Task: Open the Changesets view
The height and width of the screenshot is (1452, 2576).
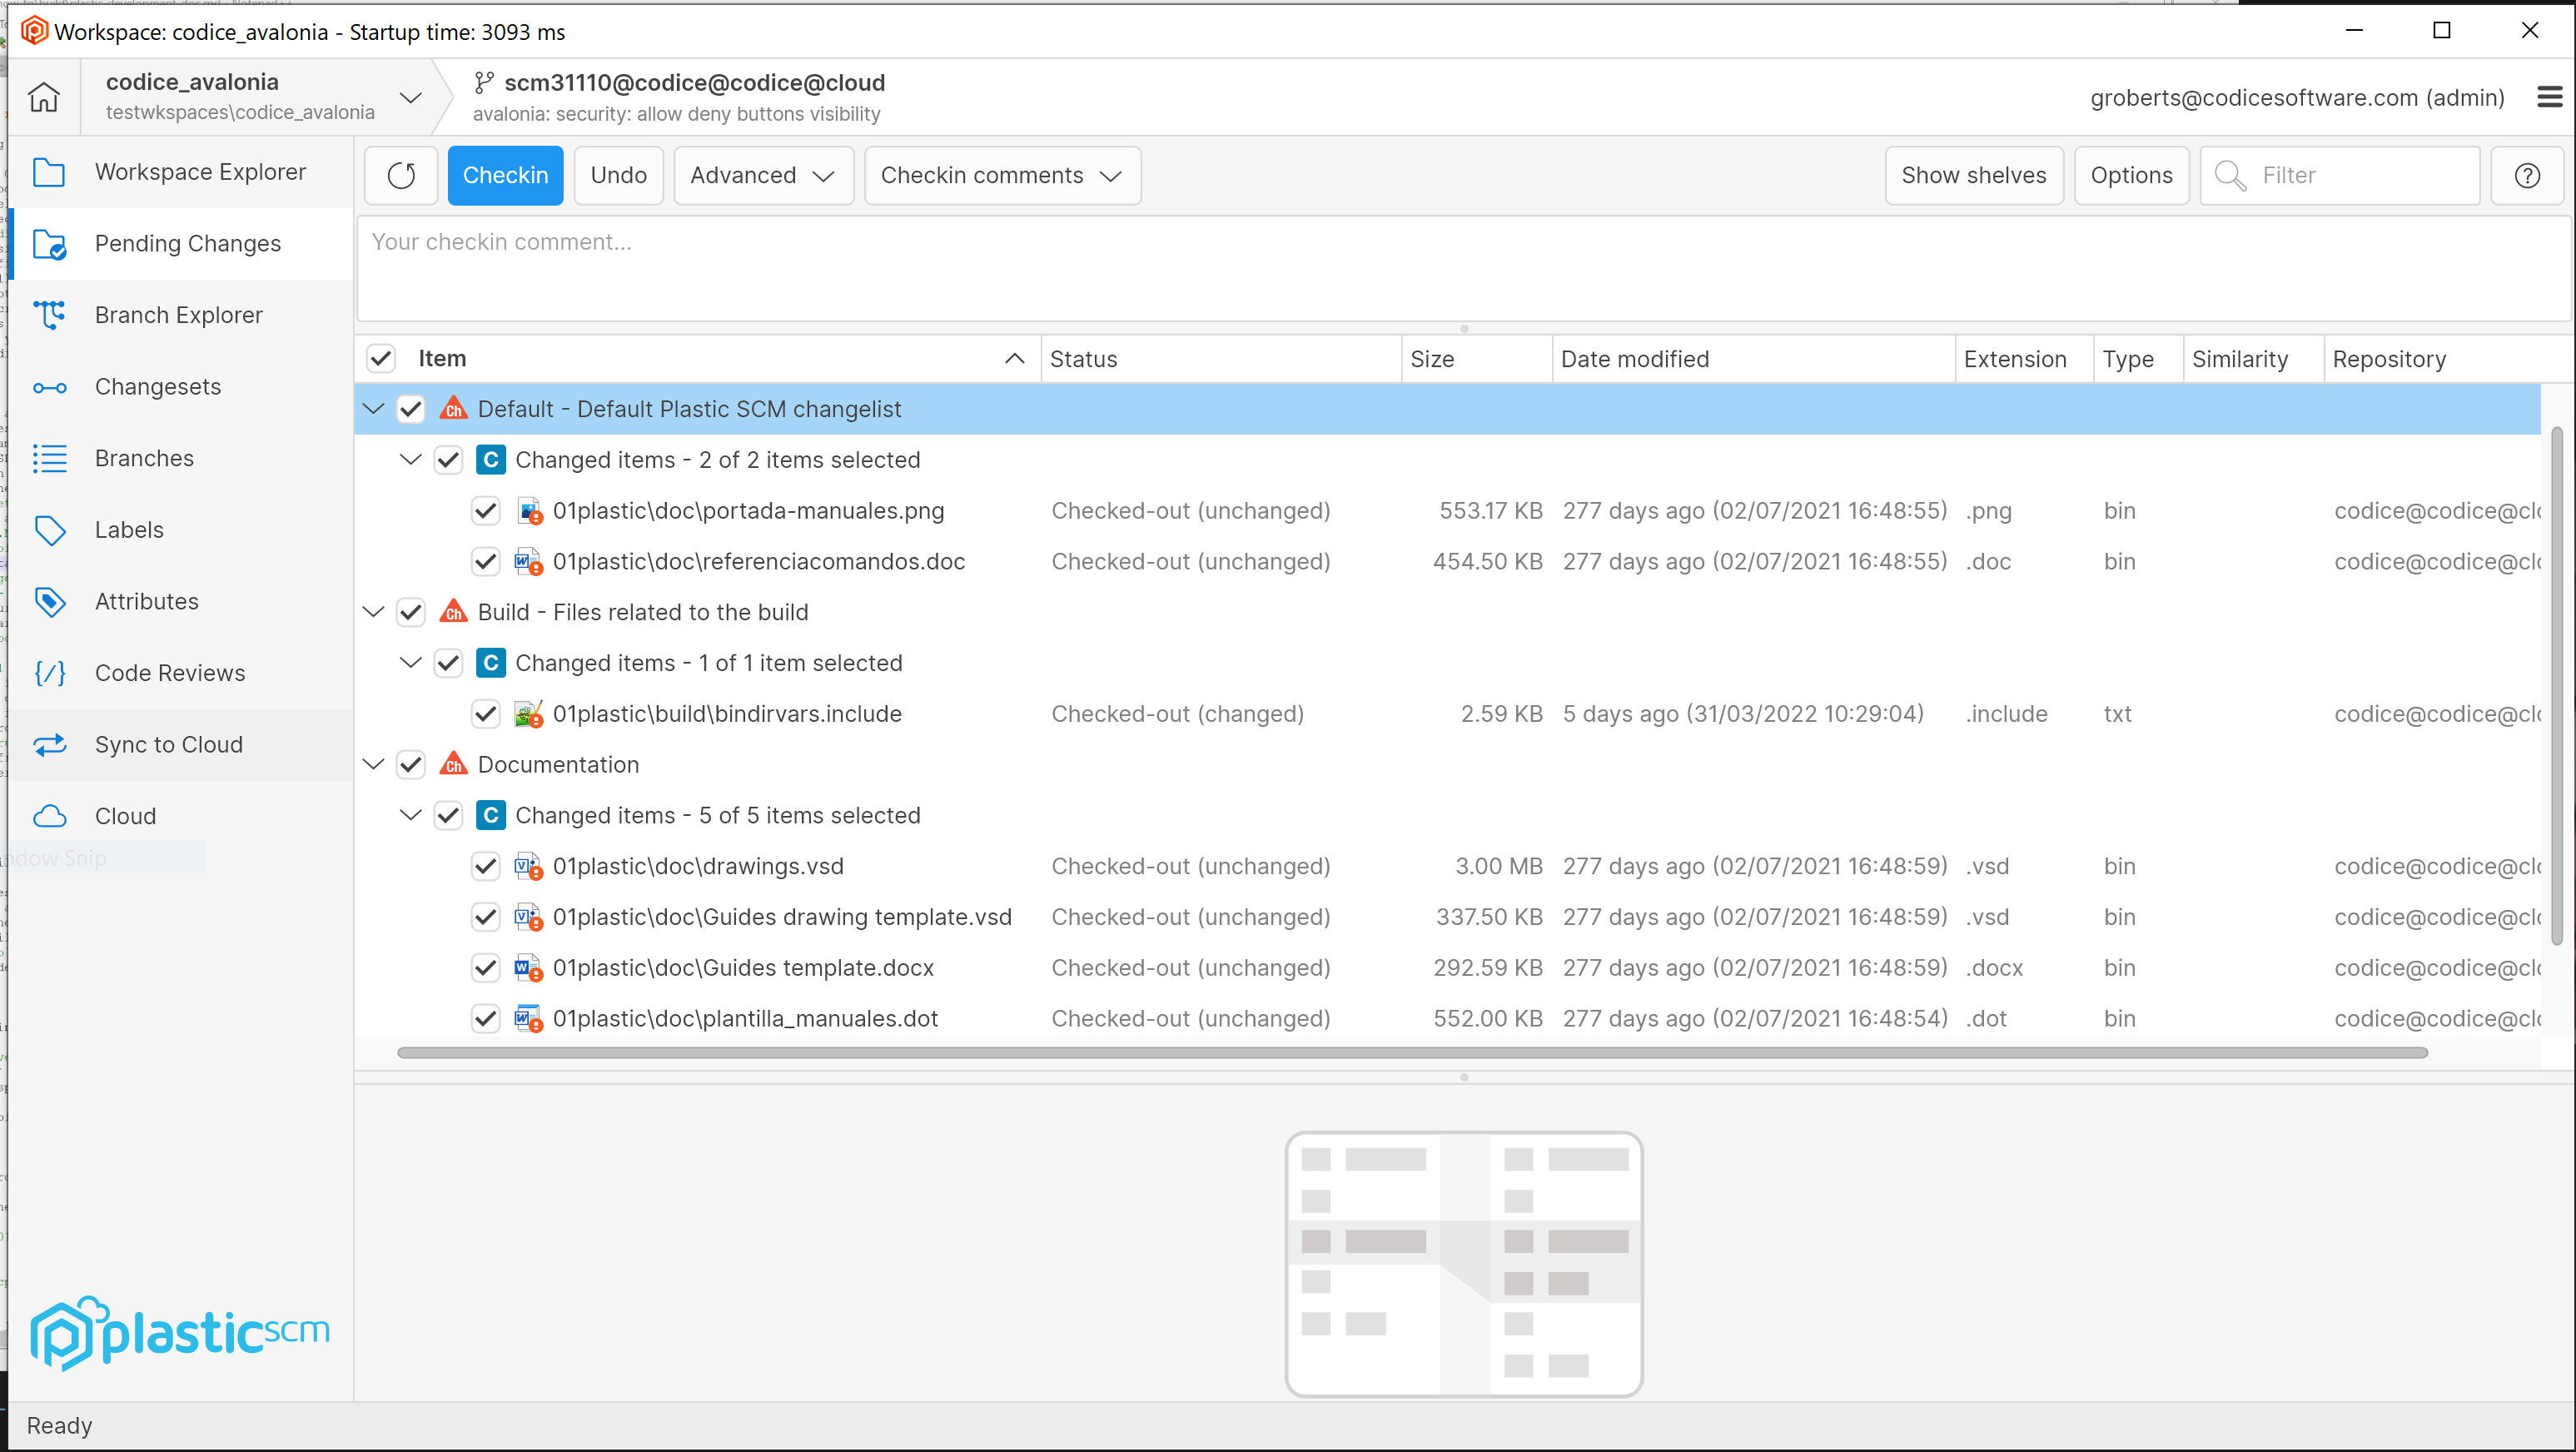Action: coord(157,386)
